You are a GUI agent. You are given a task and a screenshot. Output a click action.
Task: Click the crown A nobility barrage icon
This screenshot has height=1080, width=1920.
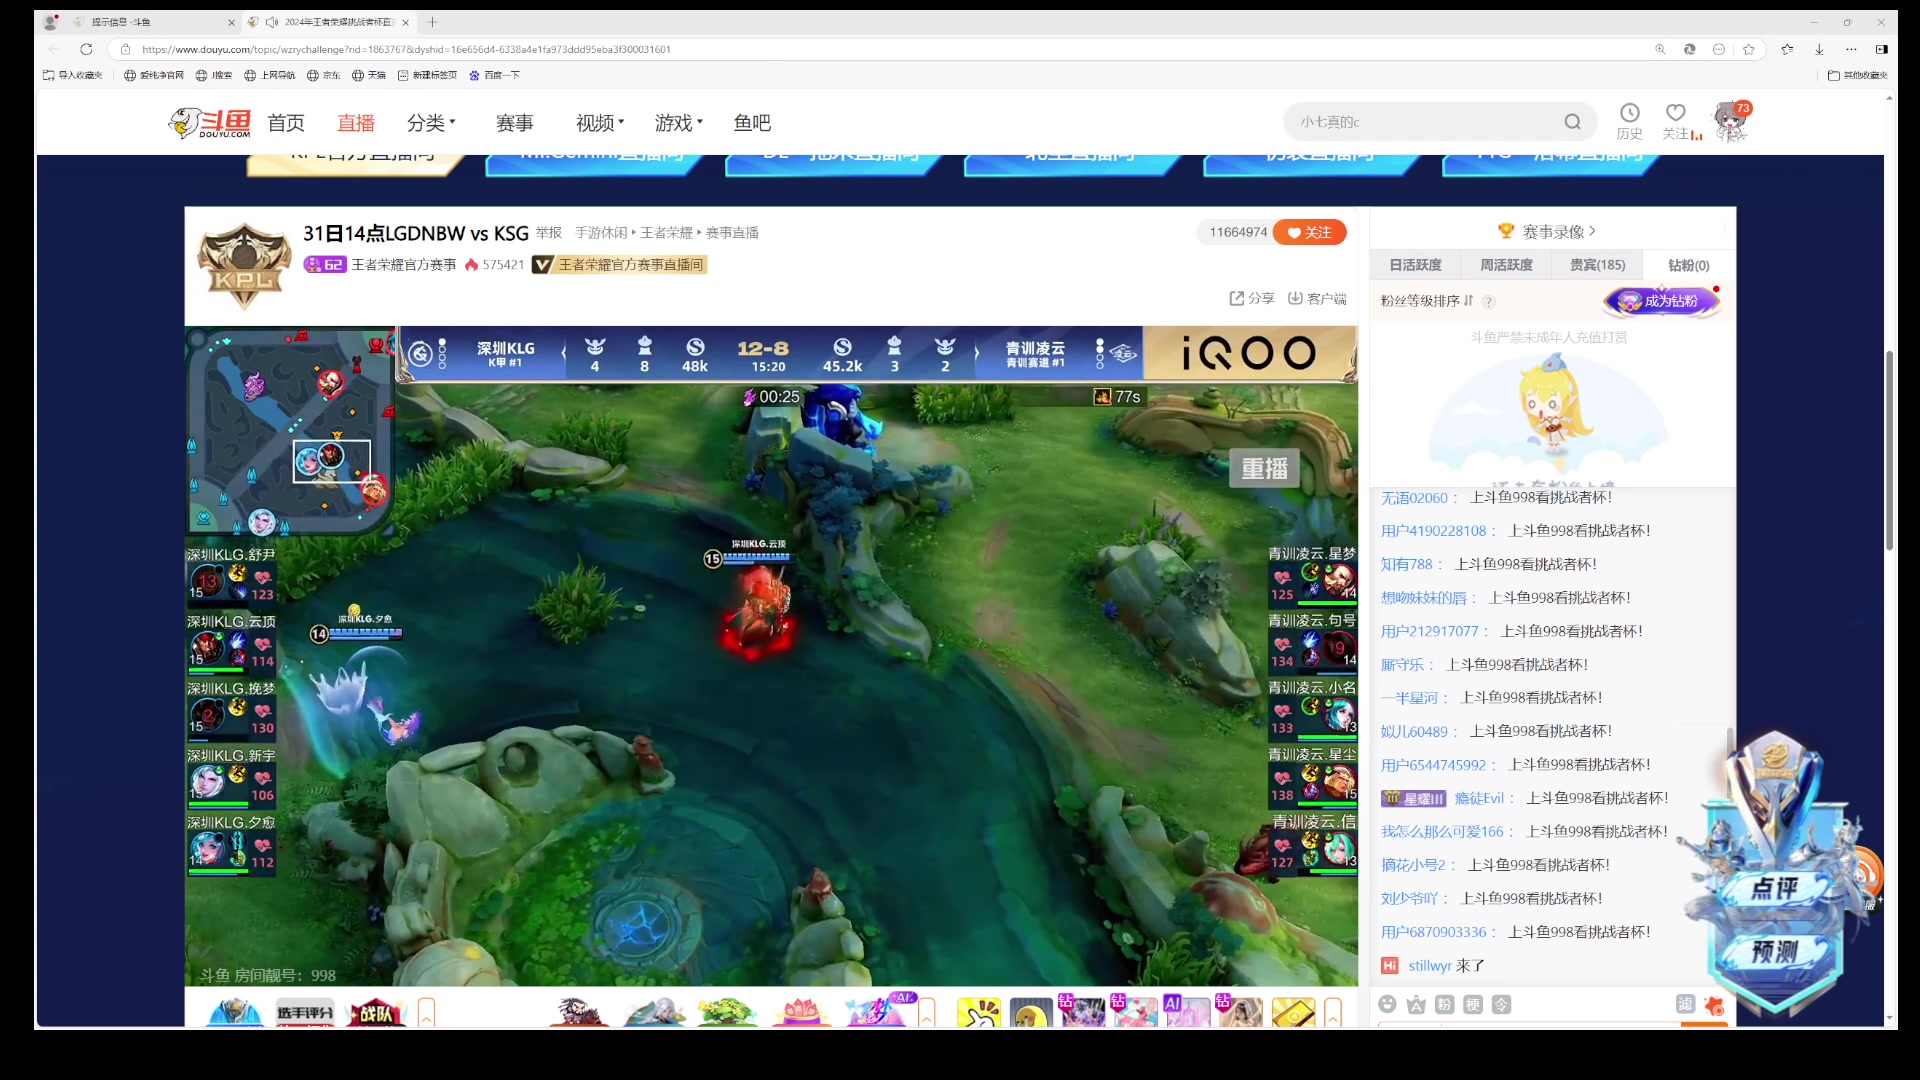(x=1416, y=1004)
